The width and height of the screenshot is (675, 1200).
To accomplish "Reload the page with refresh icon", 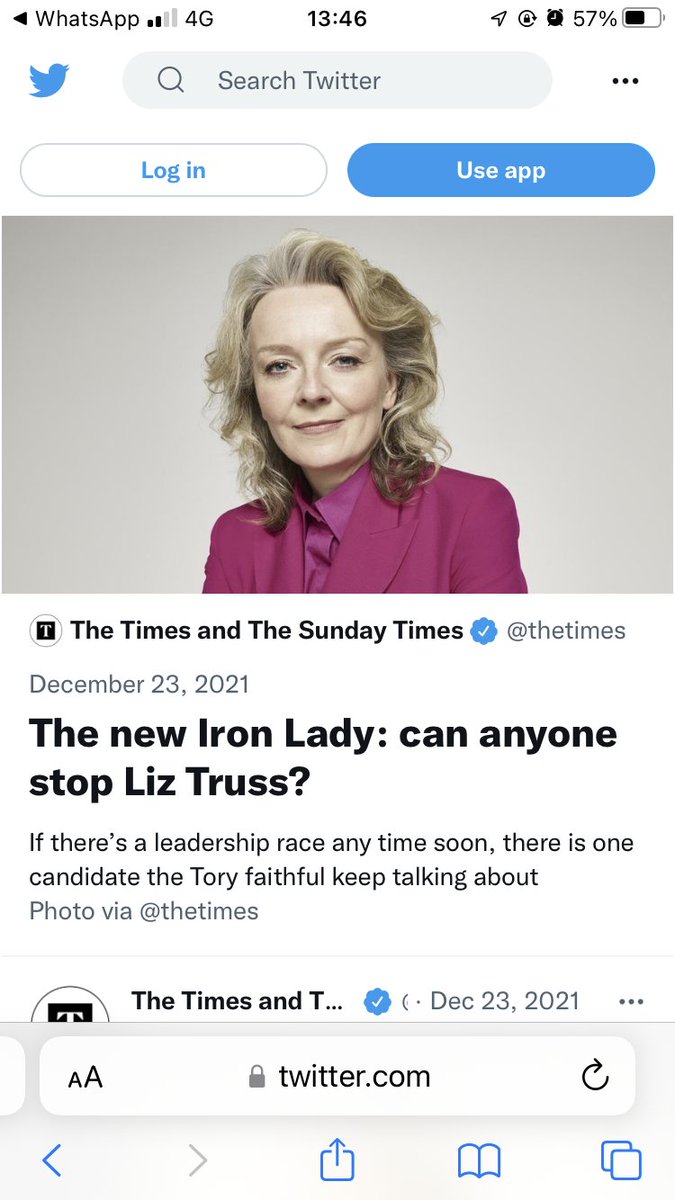I will click(x=595, y=1076).
